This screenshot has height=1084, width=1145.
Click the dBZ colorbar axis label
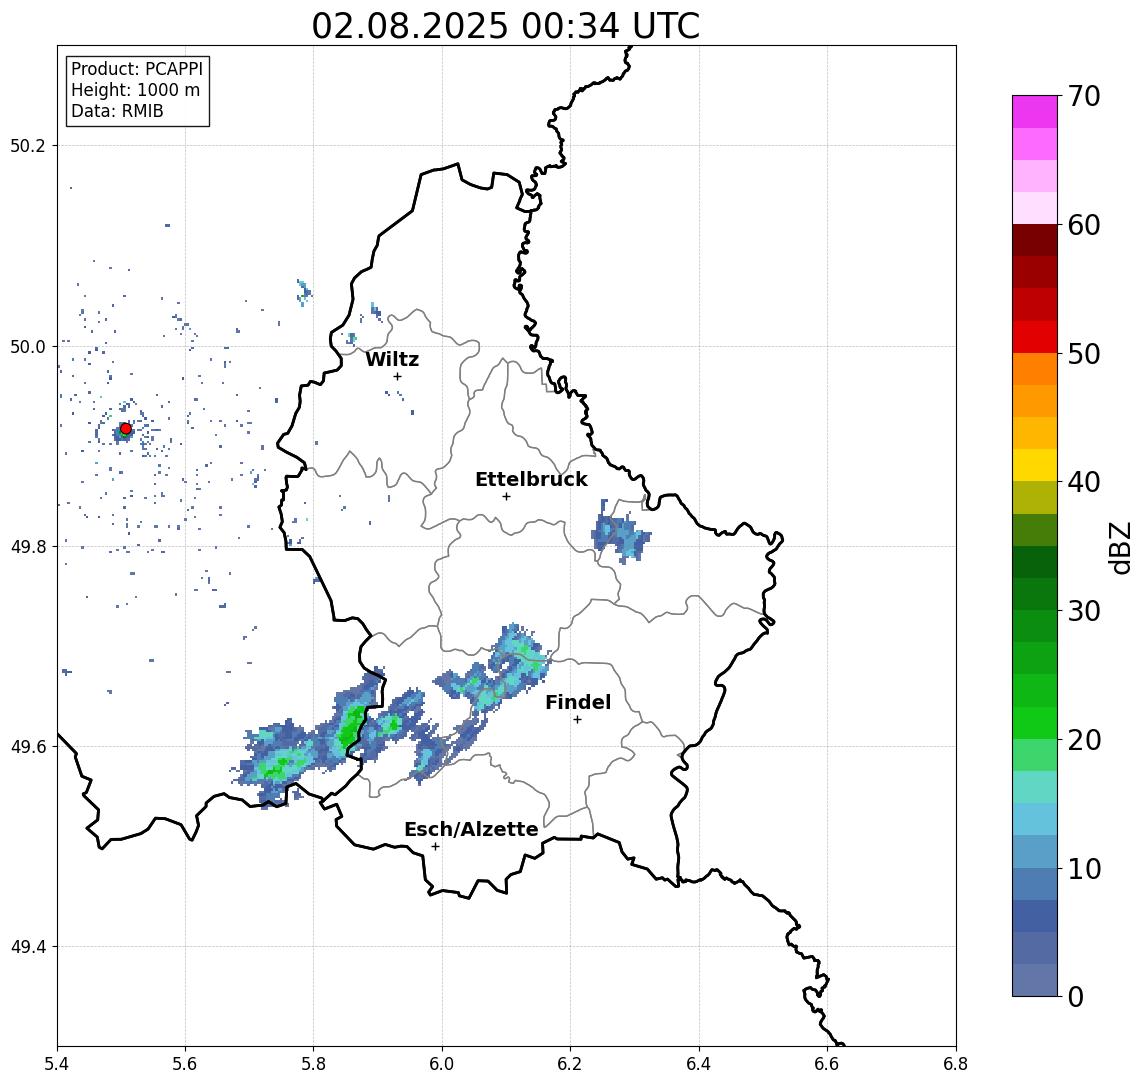pyautogui.click(x=1120, y=548)
